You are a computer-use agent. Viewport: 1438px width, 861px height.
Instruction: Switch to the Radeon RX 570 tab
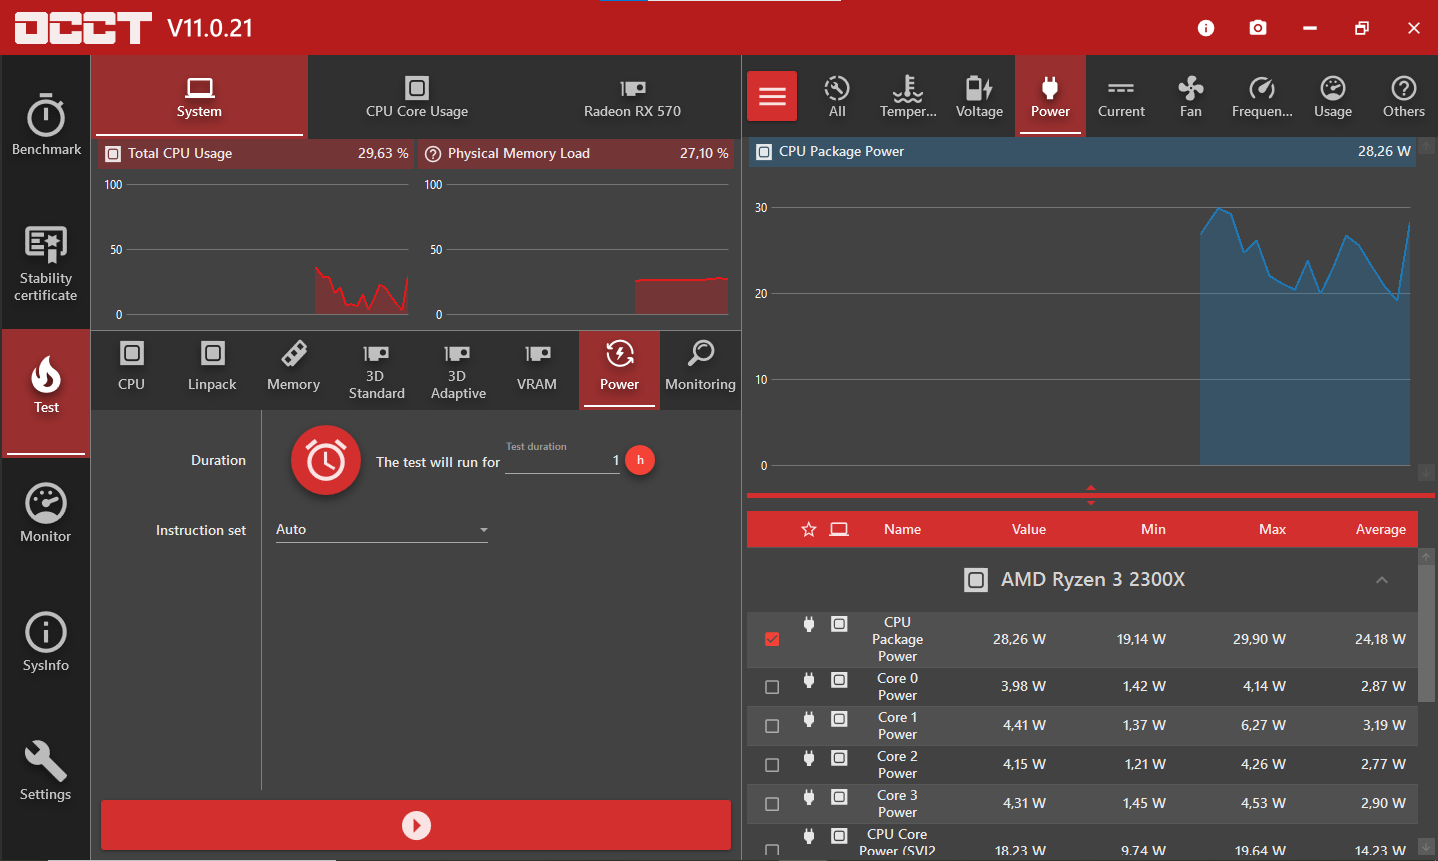coord(633,97)
